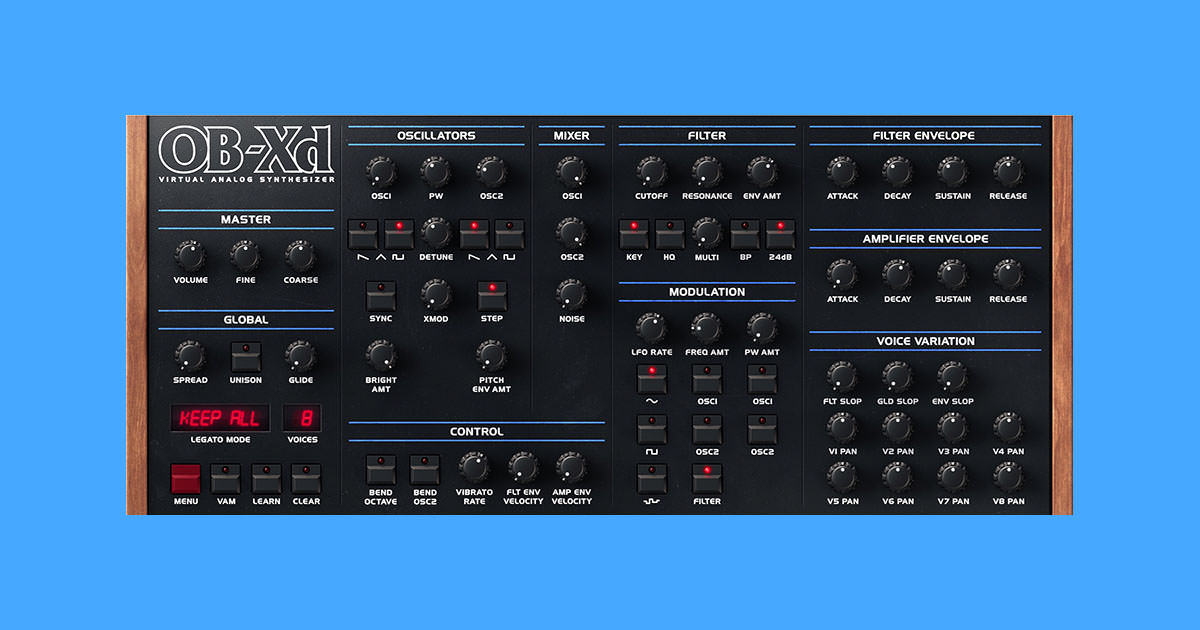The width and height of the screenshot is (1200, 630).
Task: Toggle OSC2 button under PW AMT column
Action: click(762, 430)
